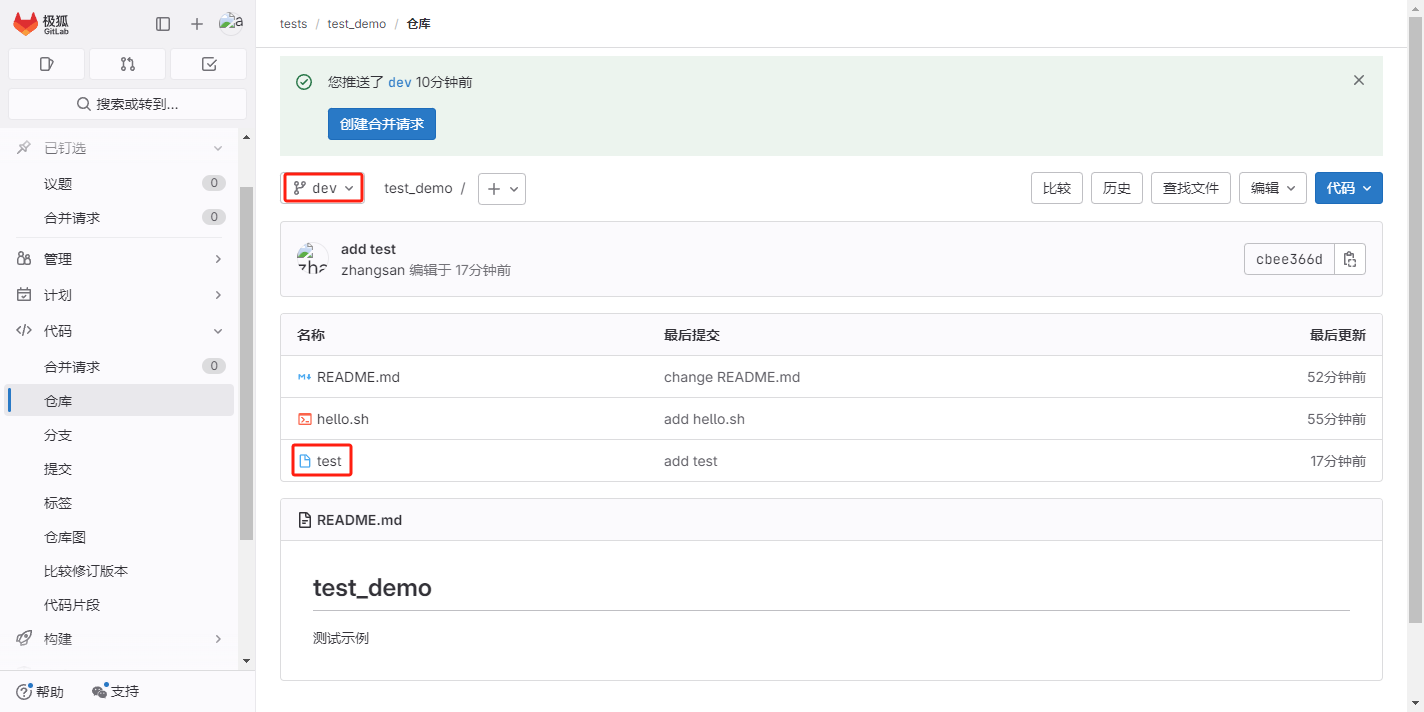Click the 创建合并请求 button
This screenshot has height=712, width=1424.
[381, 124]
